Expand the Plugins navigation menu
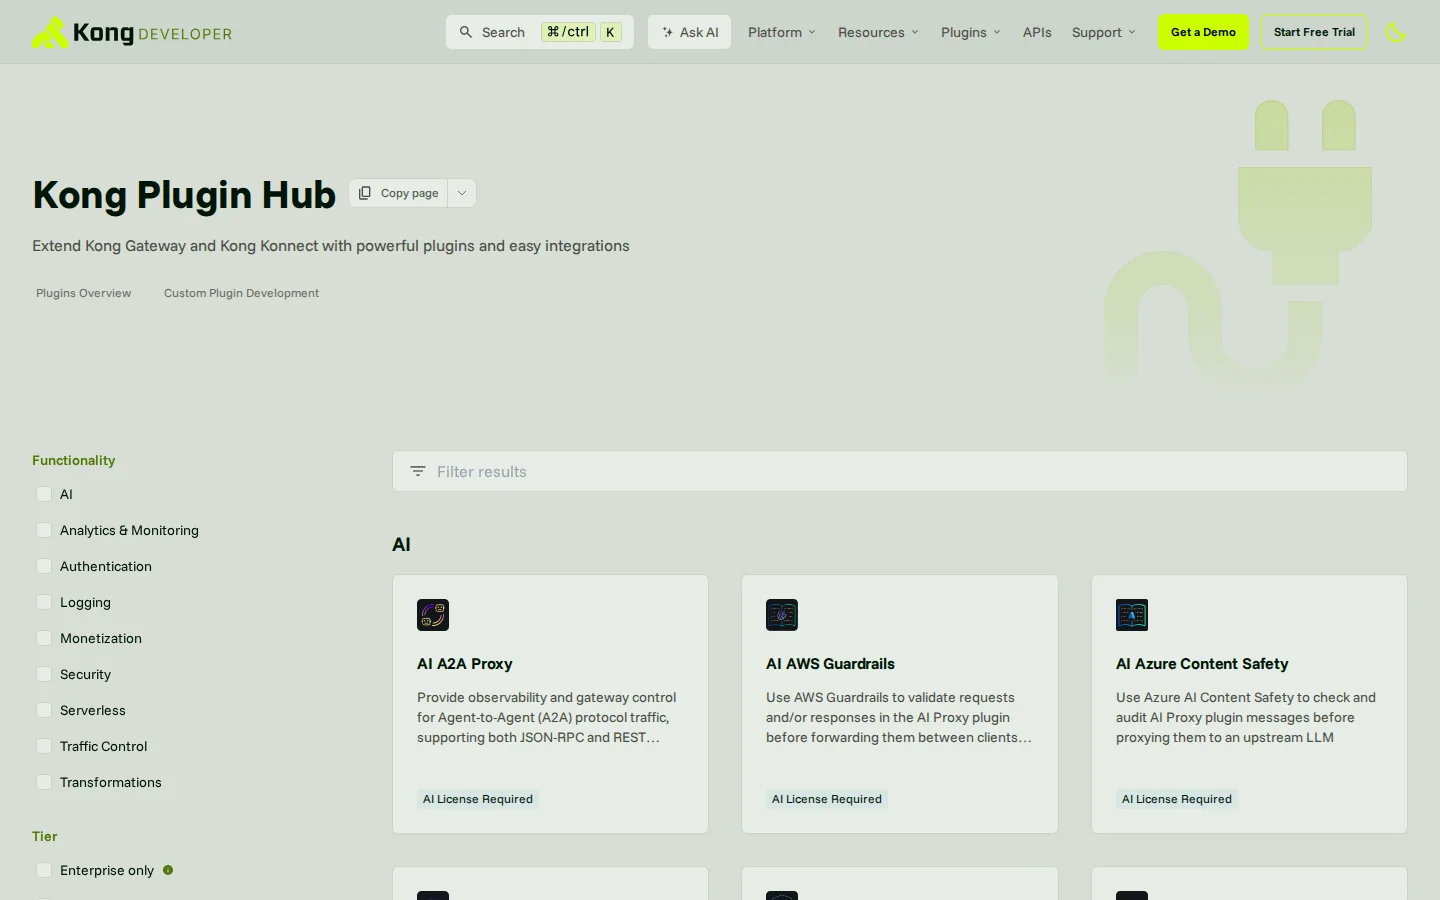 (971, 32)
